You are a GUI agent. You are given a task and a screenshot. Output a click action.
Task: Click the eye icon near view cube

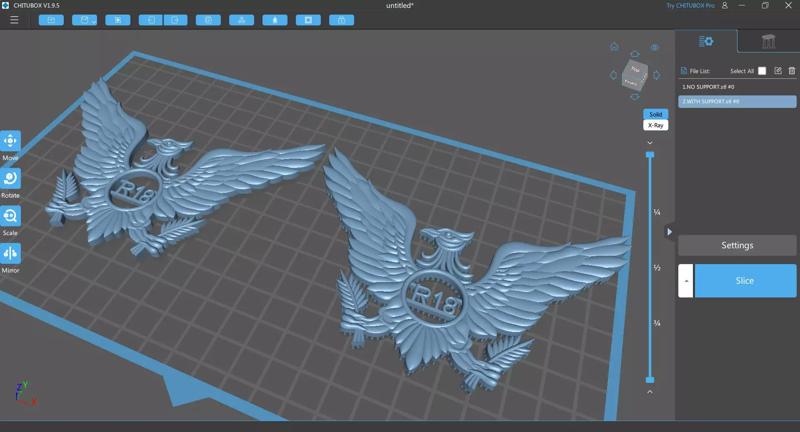pyautogui.click(x=655, y=47)
